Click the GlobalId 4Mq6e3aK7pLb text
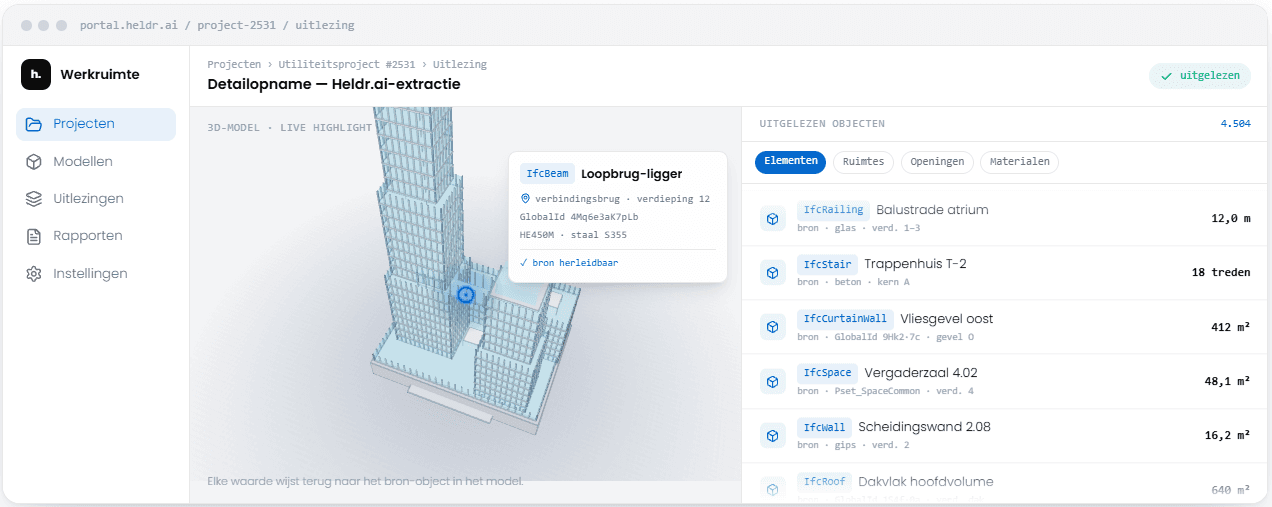This screenshot has height=507, width=1272. (579, 217)
